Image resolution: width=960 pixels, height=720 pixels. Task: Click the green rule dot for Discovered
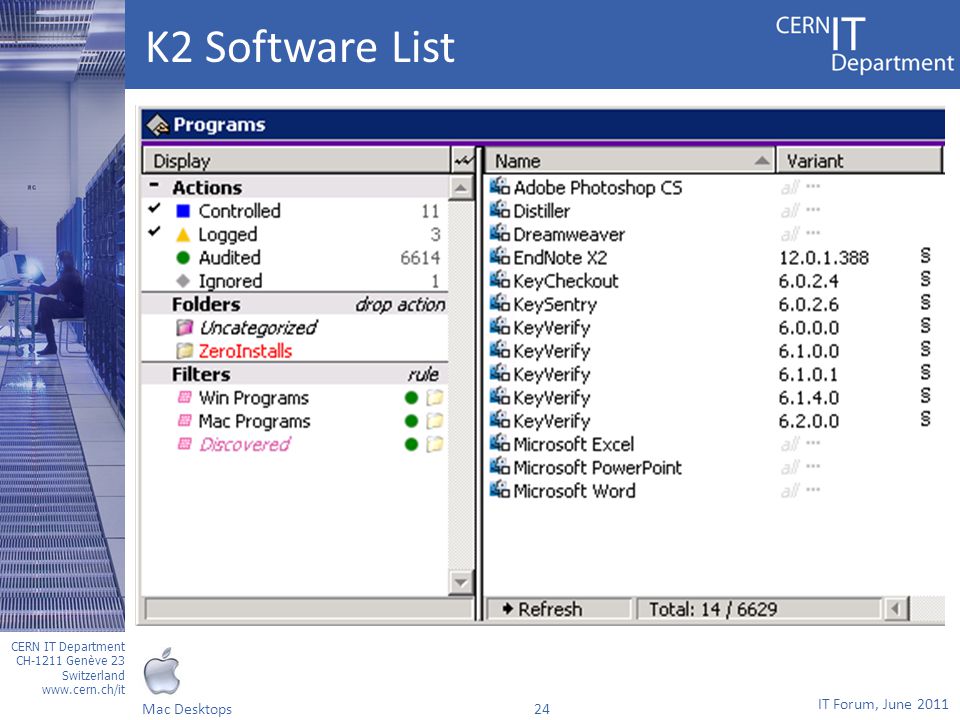[411, 444]
